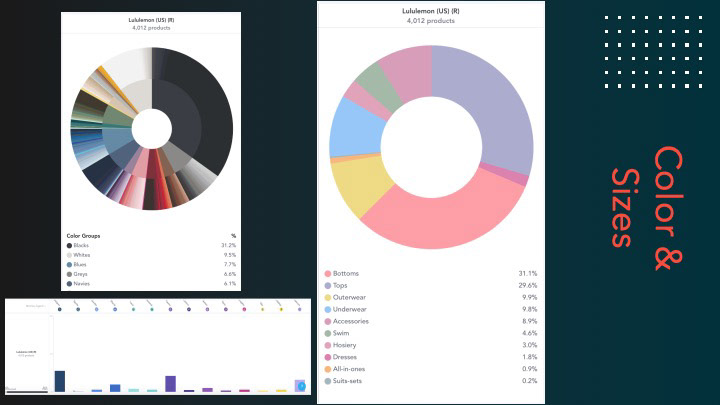The width and height of the screenshot is (720, 405).
Task: Click the first navy circle marker above bars
Action: click(x=60, y=309)
